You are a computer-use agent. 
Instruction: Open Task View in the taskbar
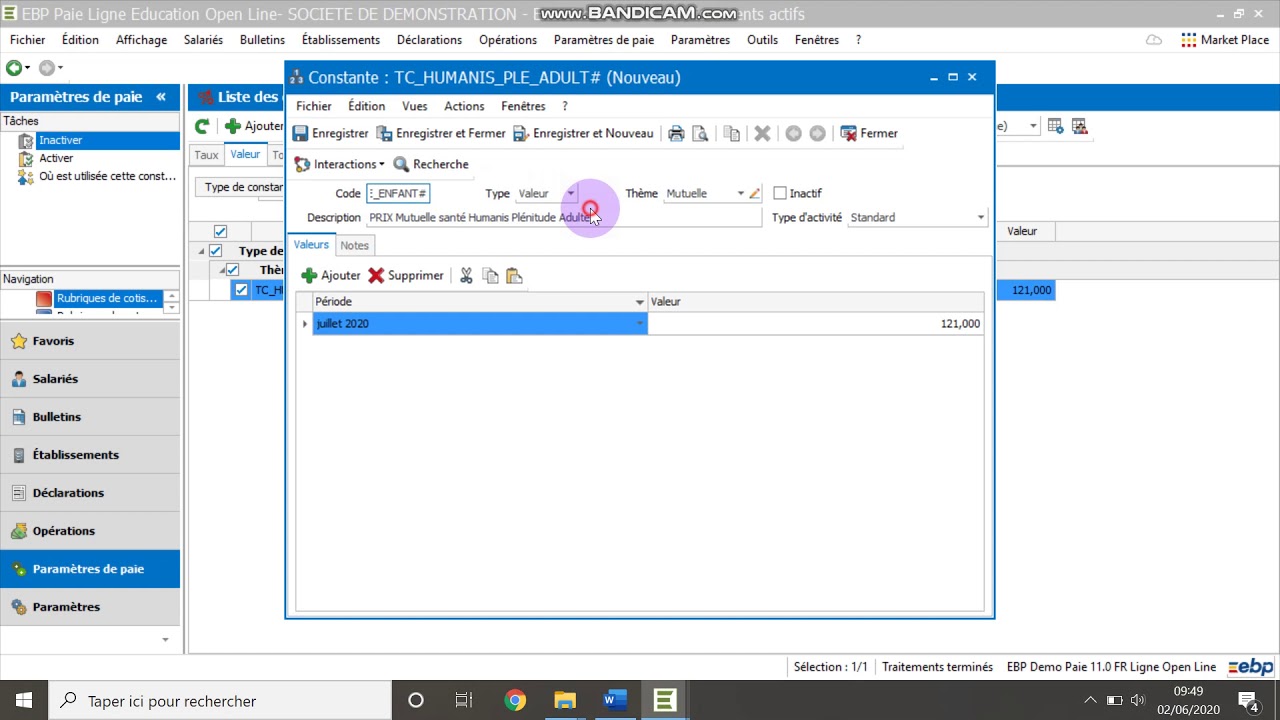[464, 700]
